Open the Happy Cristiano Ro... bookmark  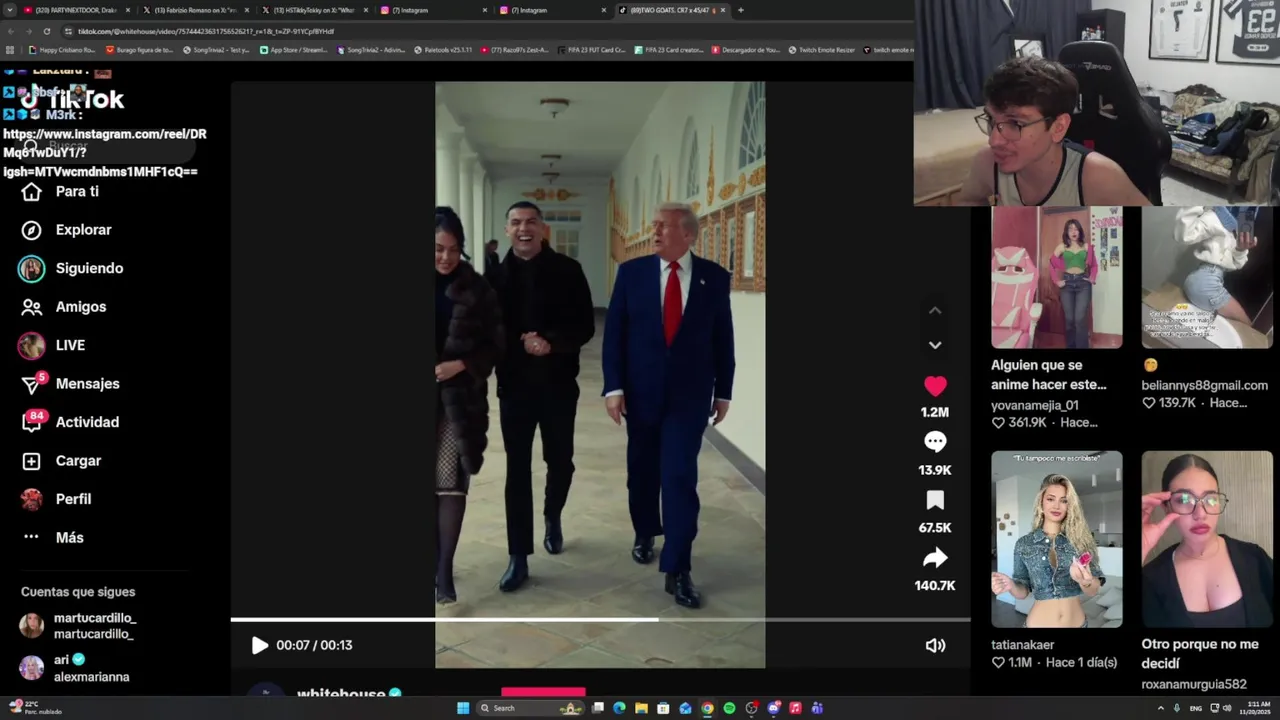click(x=62, y=50)
